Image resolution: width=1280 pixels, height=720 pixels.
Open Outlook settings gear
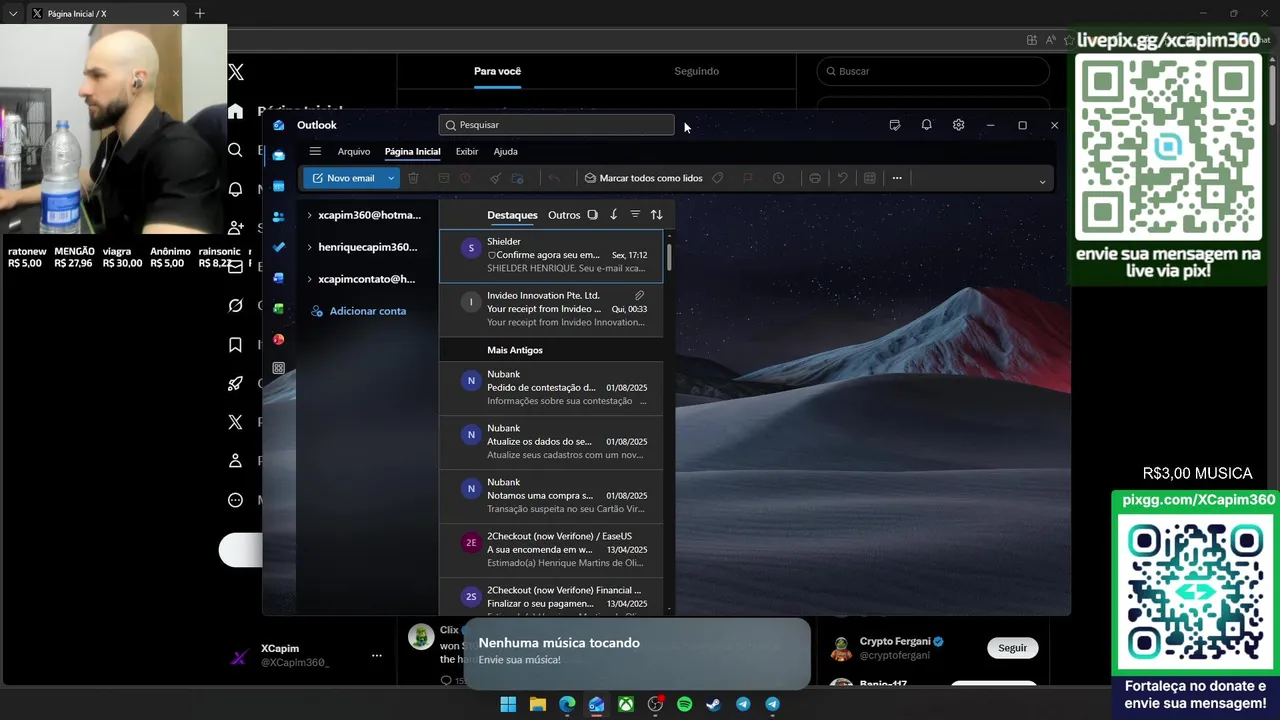coord(958,125)
